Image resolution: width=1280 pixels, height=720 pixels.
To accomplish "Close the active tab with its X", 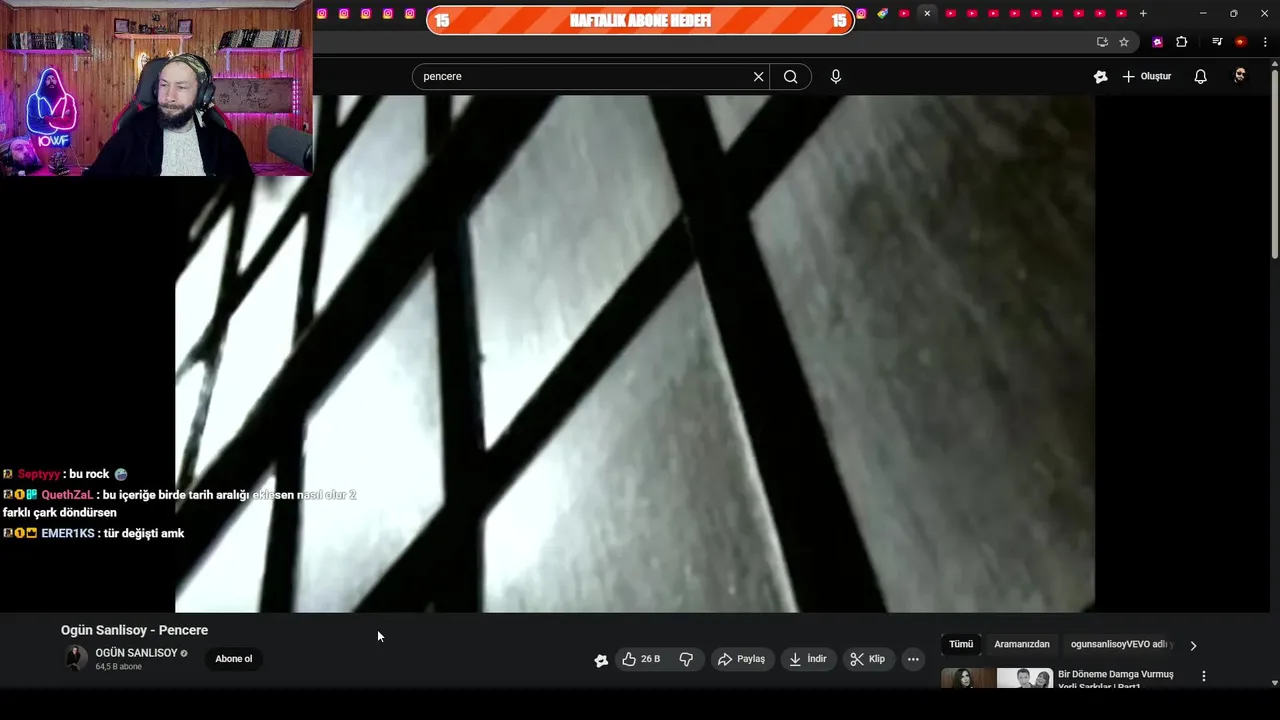I will coord(927,13).
